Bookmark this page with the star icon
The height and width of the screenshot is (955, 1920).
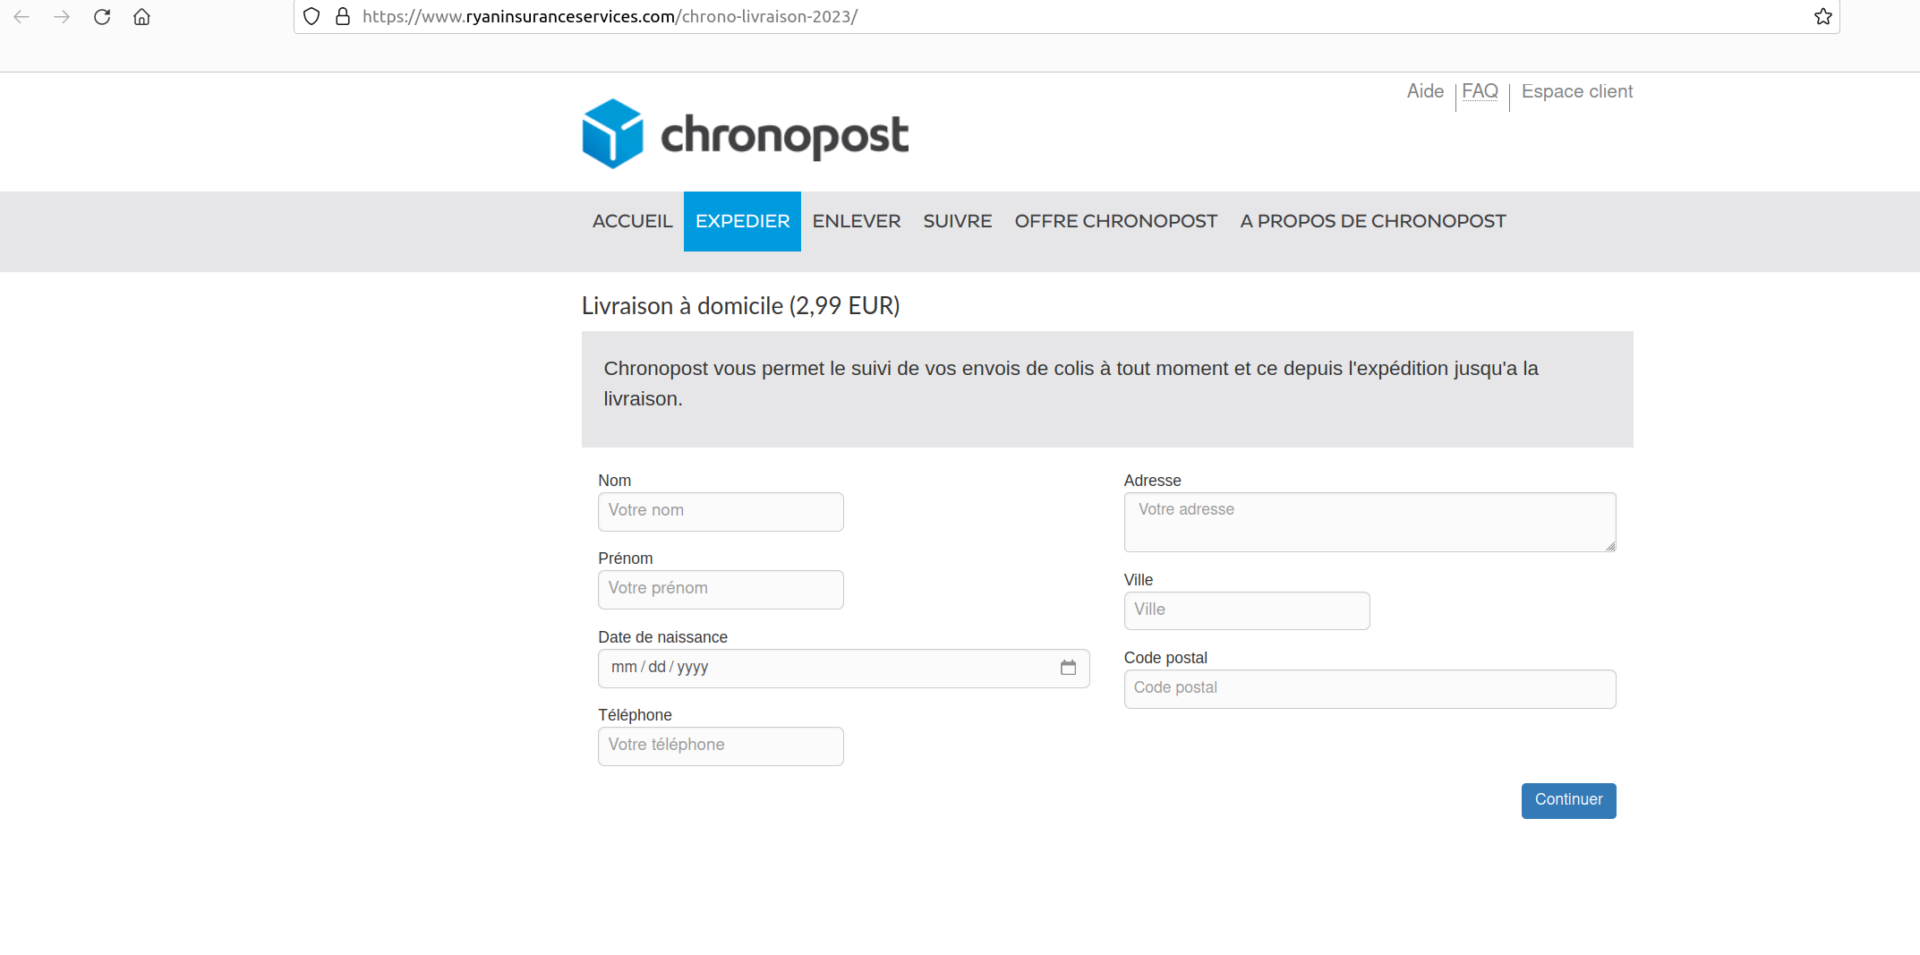click(x=1823, y=17)
